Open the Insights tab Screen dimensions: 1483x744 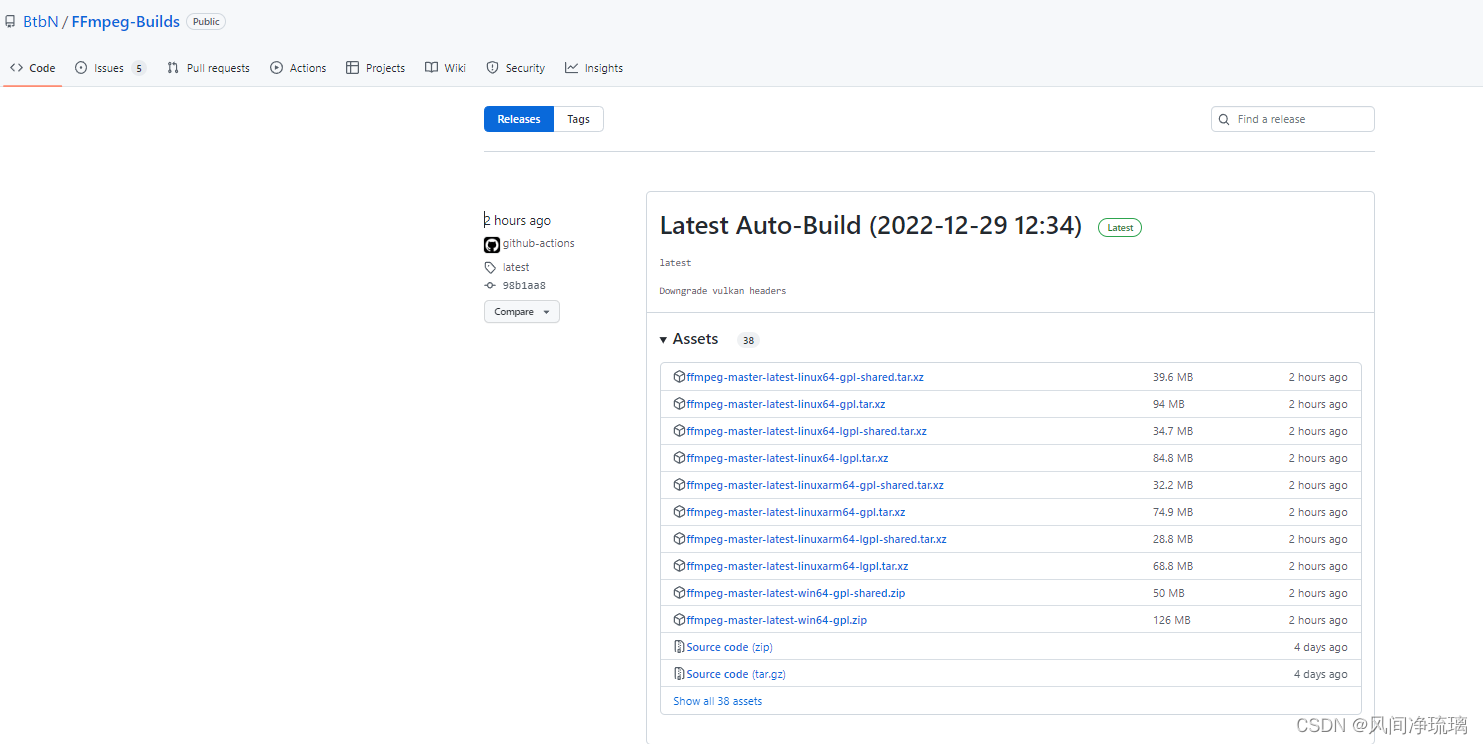point(594,68)
